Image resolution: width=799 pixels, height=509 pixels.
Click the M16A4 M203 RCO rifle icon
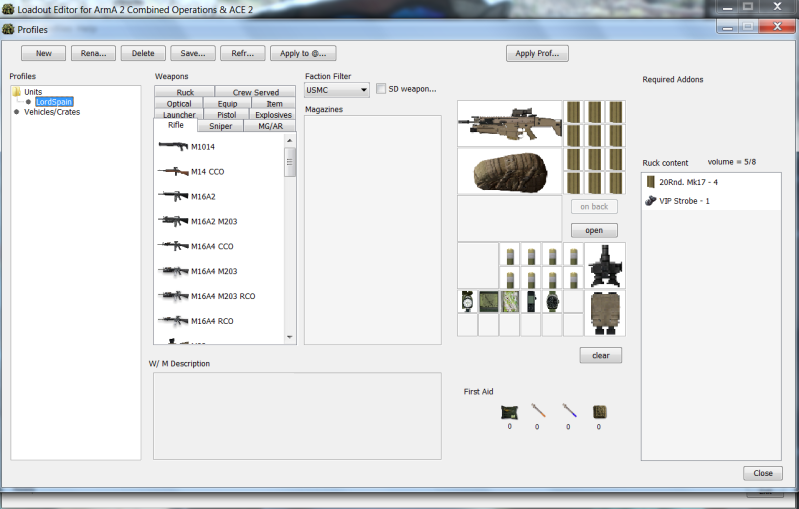click(173, 296)
